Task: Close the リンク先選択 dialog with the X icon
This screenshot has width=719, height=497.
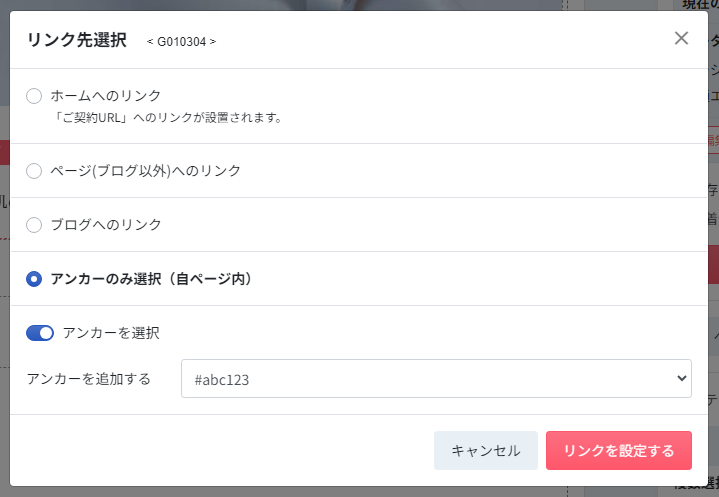Action: pyautogui.click(x=681, y=38)
